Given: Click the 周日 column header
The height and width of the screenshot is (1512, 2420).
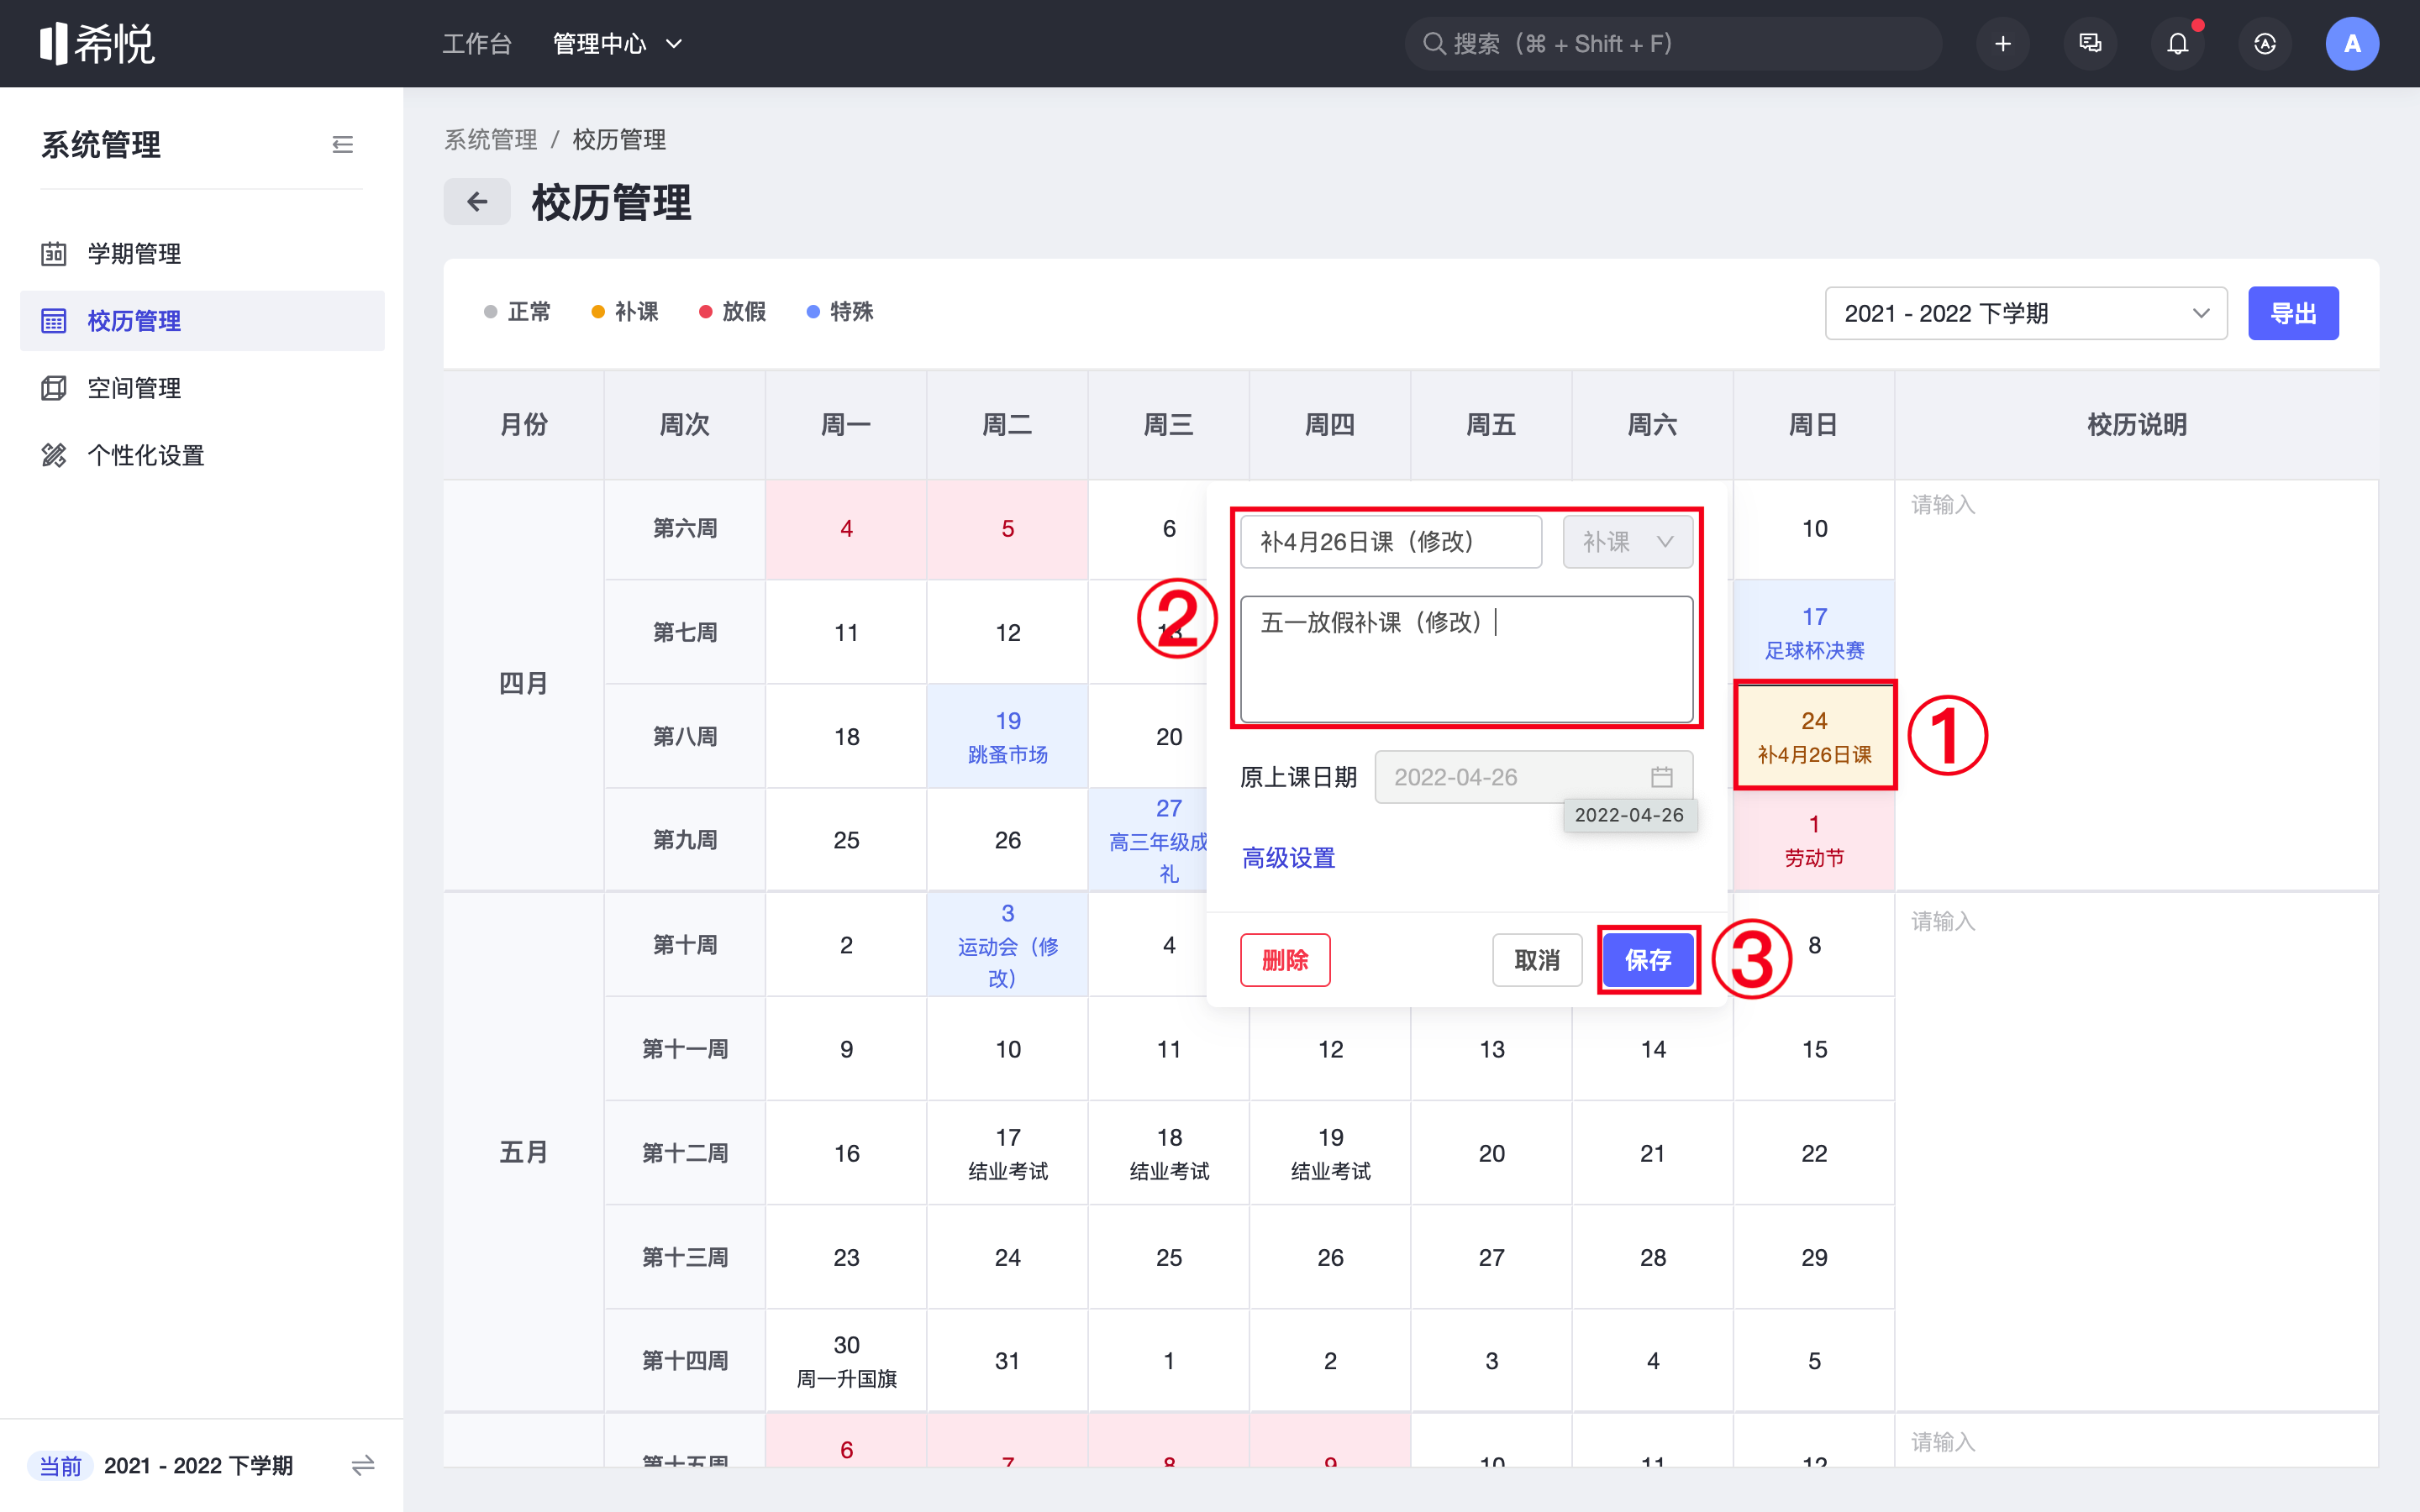Looking at the screenshot, I should 1814,425.
